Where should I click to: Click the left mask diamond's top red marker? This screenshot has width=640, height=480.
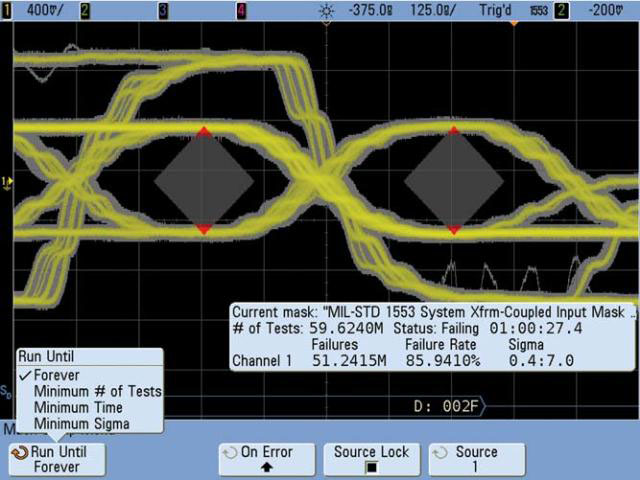pos(204,132)
